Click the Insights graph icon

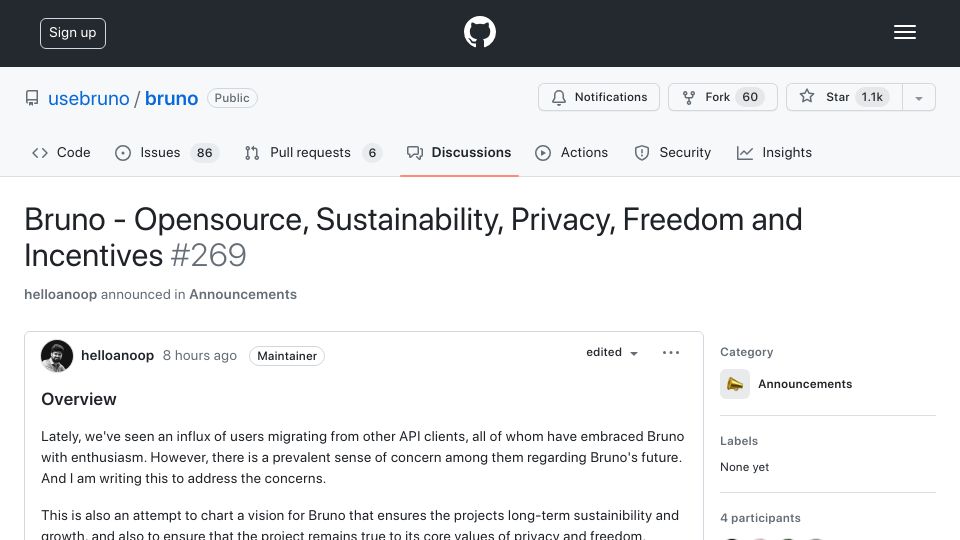(744, 153)
